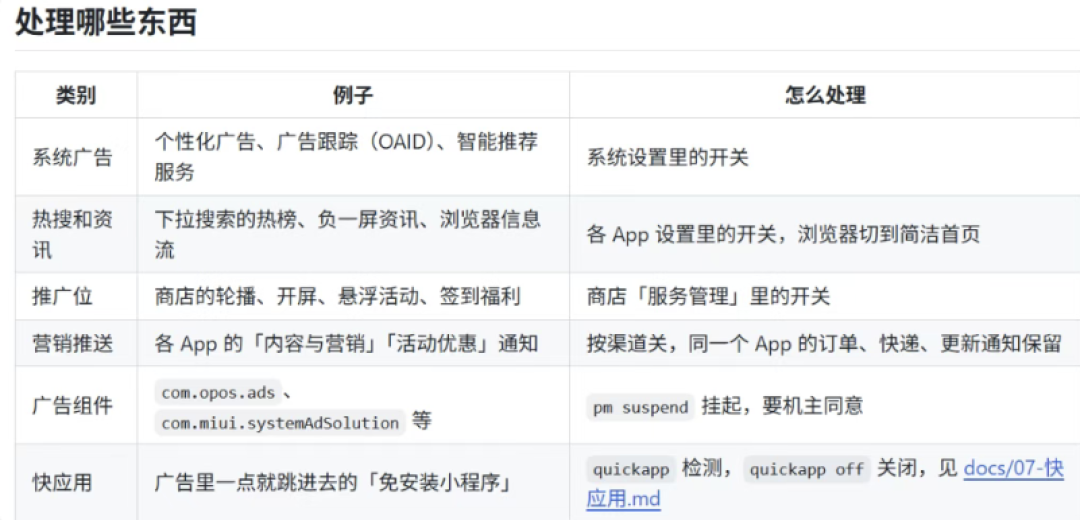The width and height of the screenshot is (1080, 520).
Task: Click the text 各 App 的「内容与营销」「活动优惠」通知
Action: tap(346, 344)
